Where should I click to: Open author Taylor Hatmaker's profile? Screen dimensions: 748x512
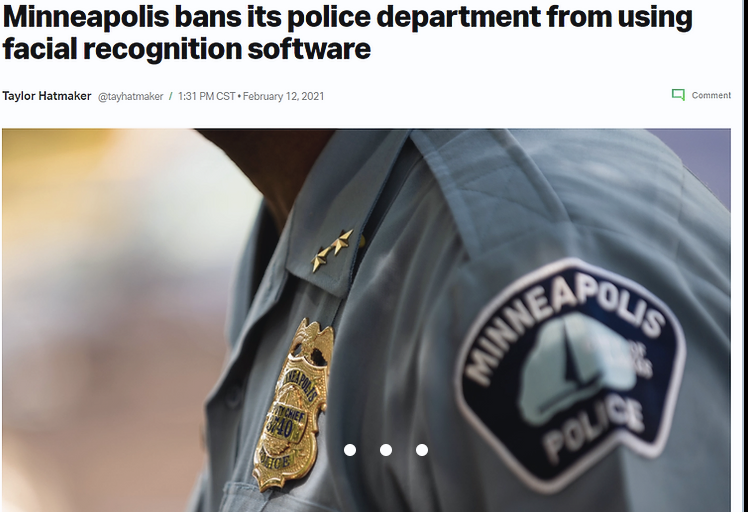[47, 96]
